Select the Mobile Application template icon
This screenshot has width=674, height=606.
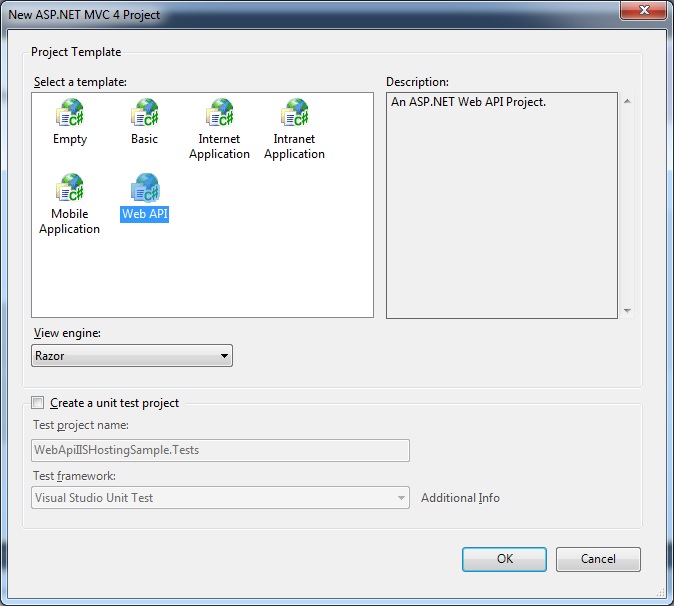click(70, 187)
